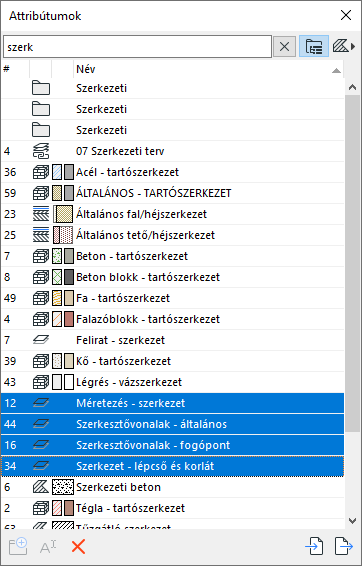Image resolution: width=362 pixels, height=566 pixels.
Task: Click the red-brown swatch of 'Falazóblokk - tartószerkezet'
Action: pyautogui.click(x=69, y=319)
